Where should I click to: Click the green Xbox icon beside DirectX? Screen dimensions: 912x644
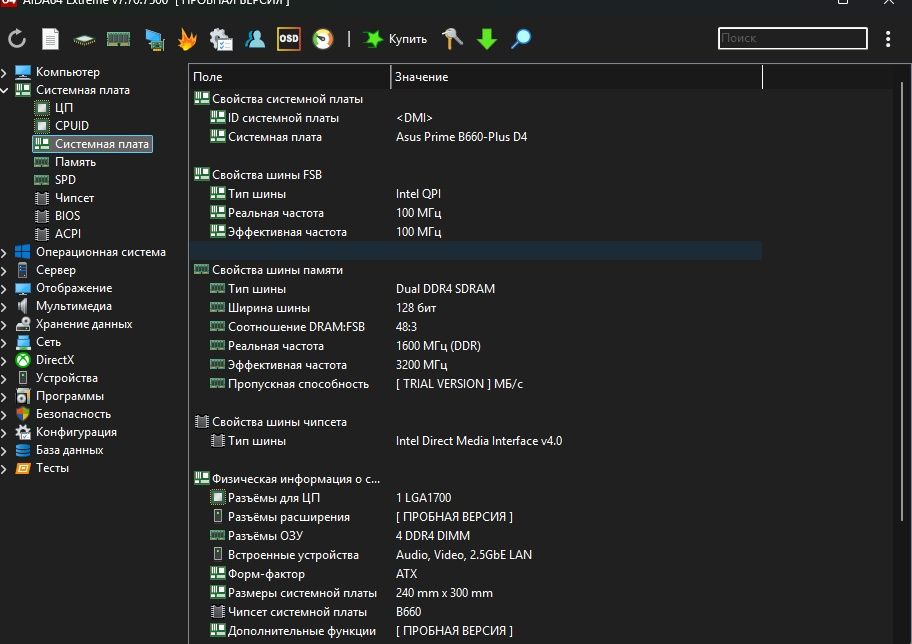(x=23, y=360)
